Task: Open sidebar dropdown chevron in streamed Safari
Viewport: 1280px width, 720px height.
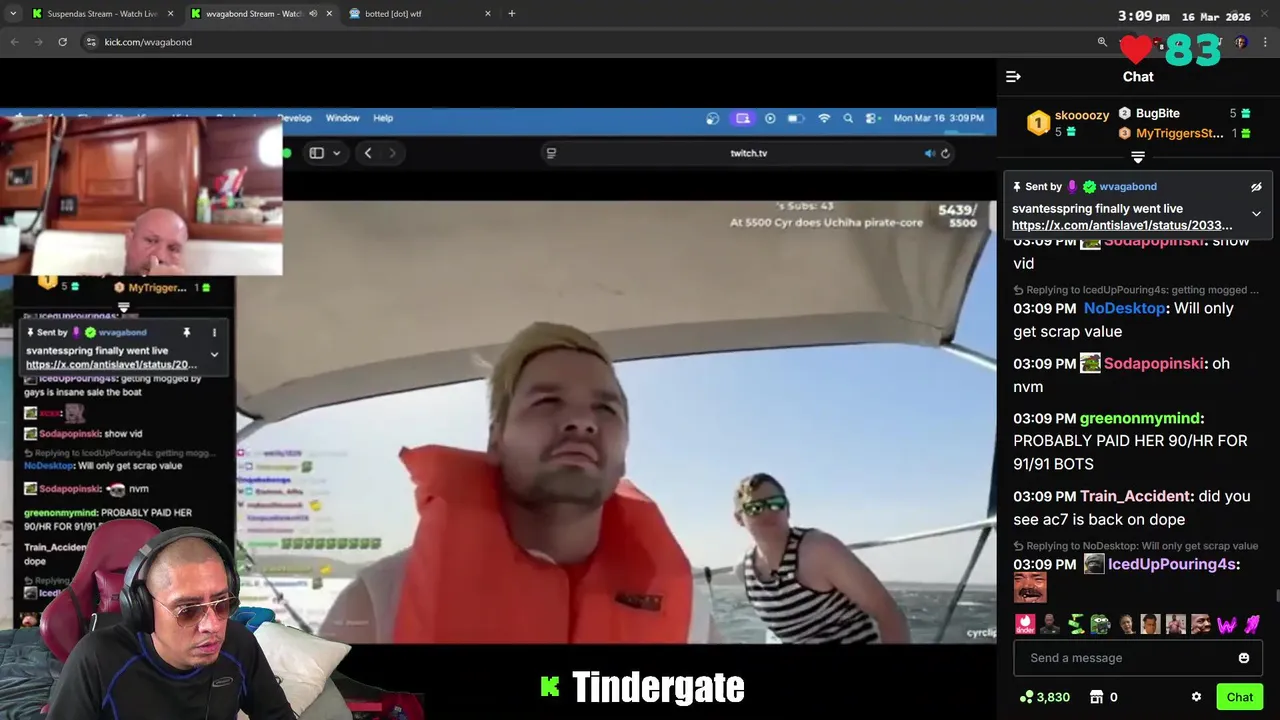Action: coord(336,153)
